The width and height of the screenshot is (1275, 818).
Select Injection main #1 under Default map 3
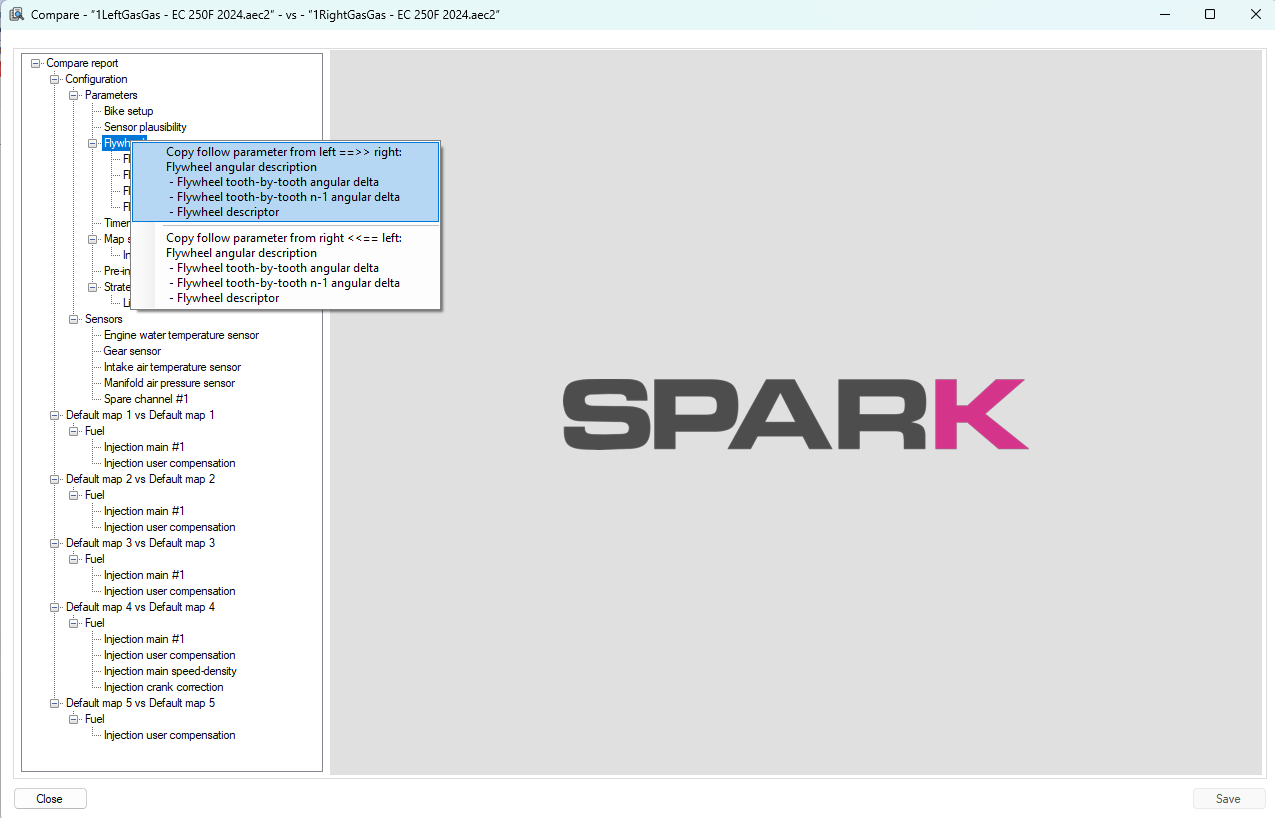144,575
